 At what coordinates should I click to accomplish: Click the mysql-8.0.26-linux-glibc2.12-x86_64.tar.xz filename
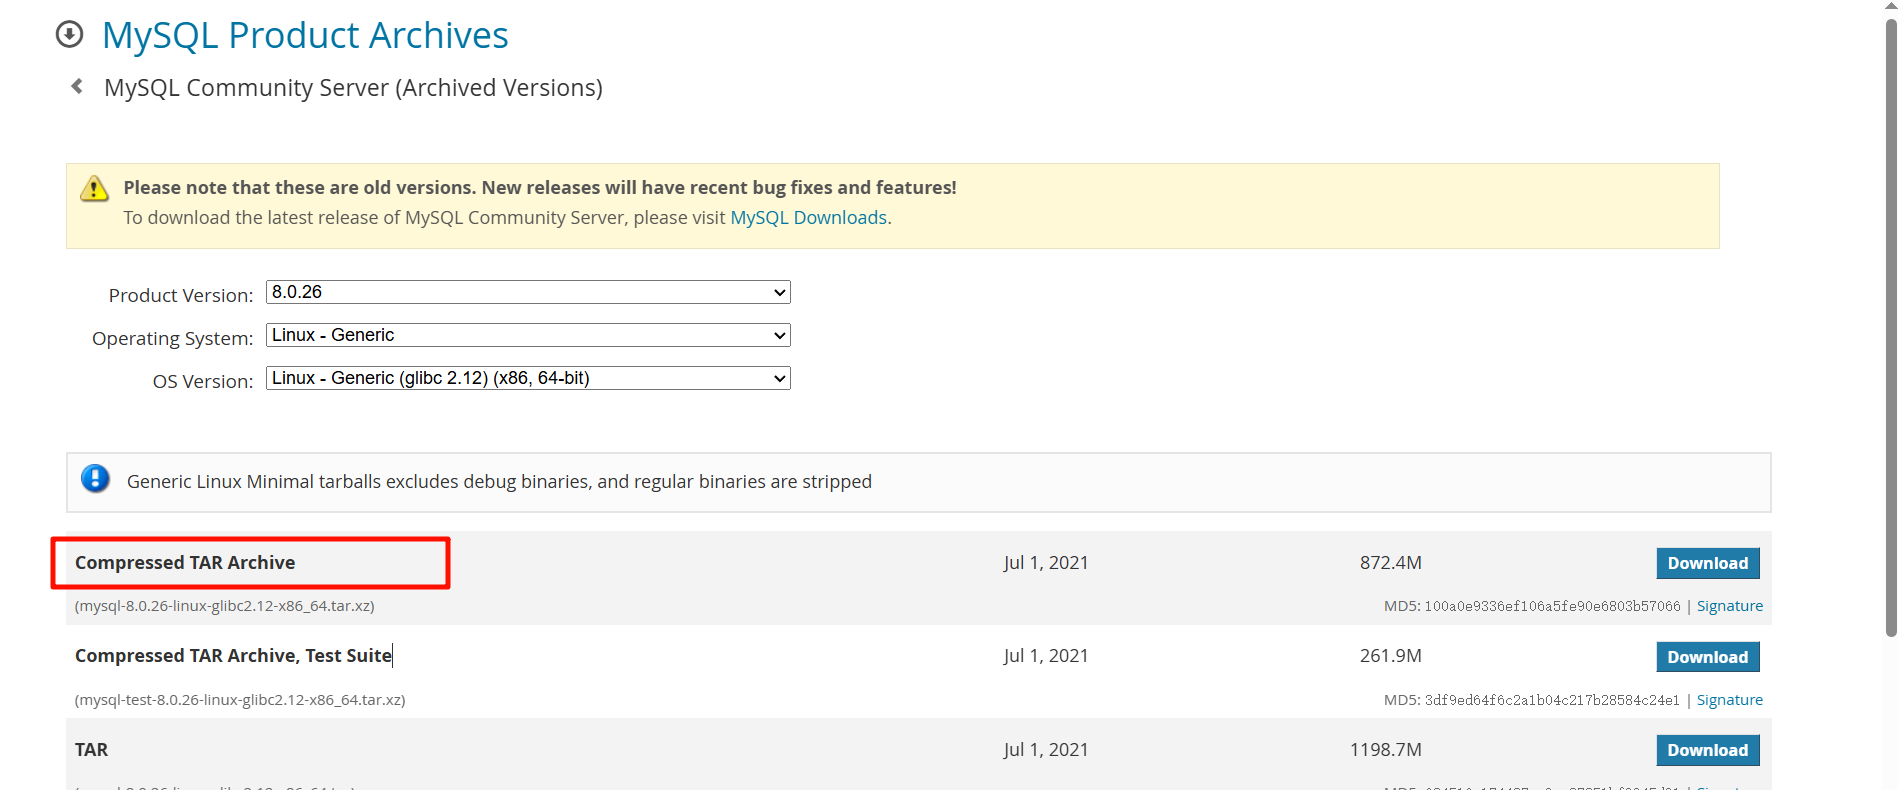[225, 606]
